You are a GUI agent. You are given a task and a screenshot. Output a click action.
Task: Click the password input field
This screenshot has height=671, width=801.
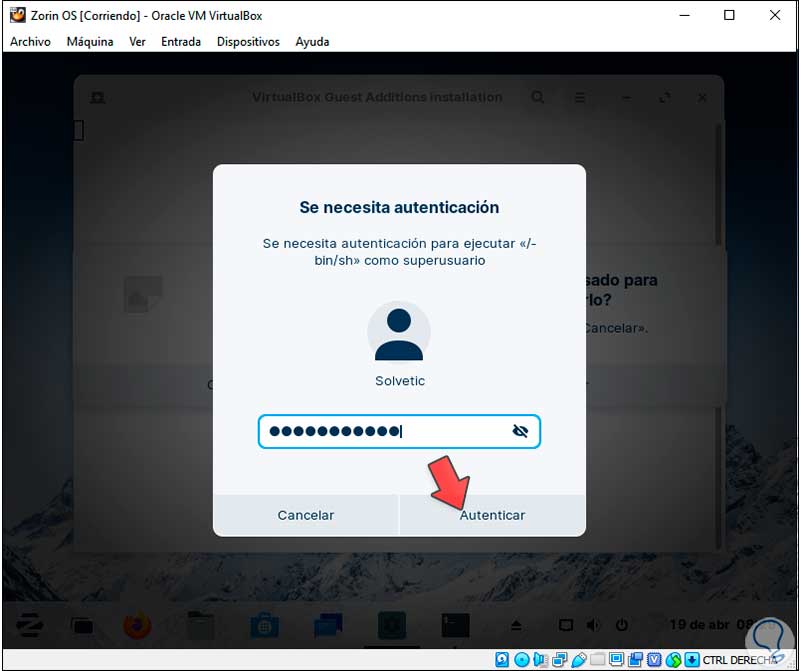(x=399, y=432)
